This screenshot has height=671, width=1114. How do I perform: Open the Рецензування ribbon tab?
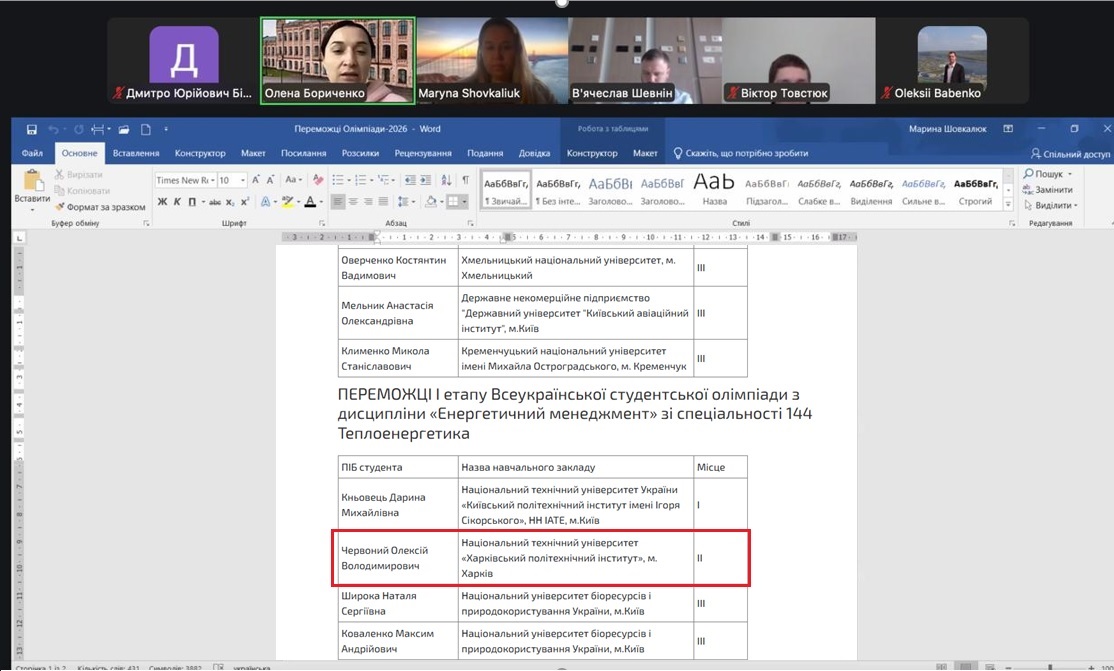422,153
